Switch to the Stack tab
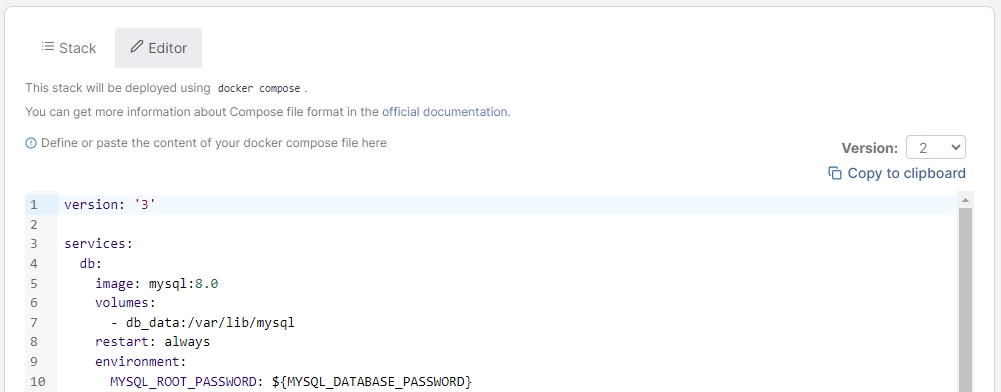 click(x=69, y=48)
